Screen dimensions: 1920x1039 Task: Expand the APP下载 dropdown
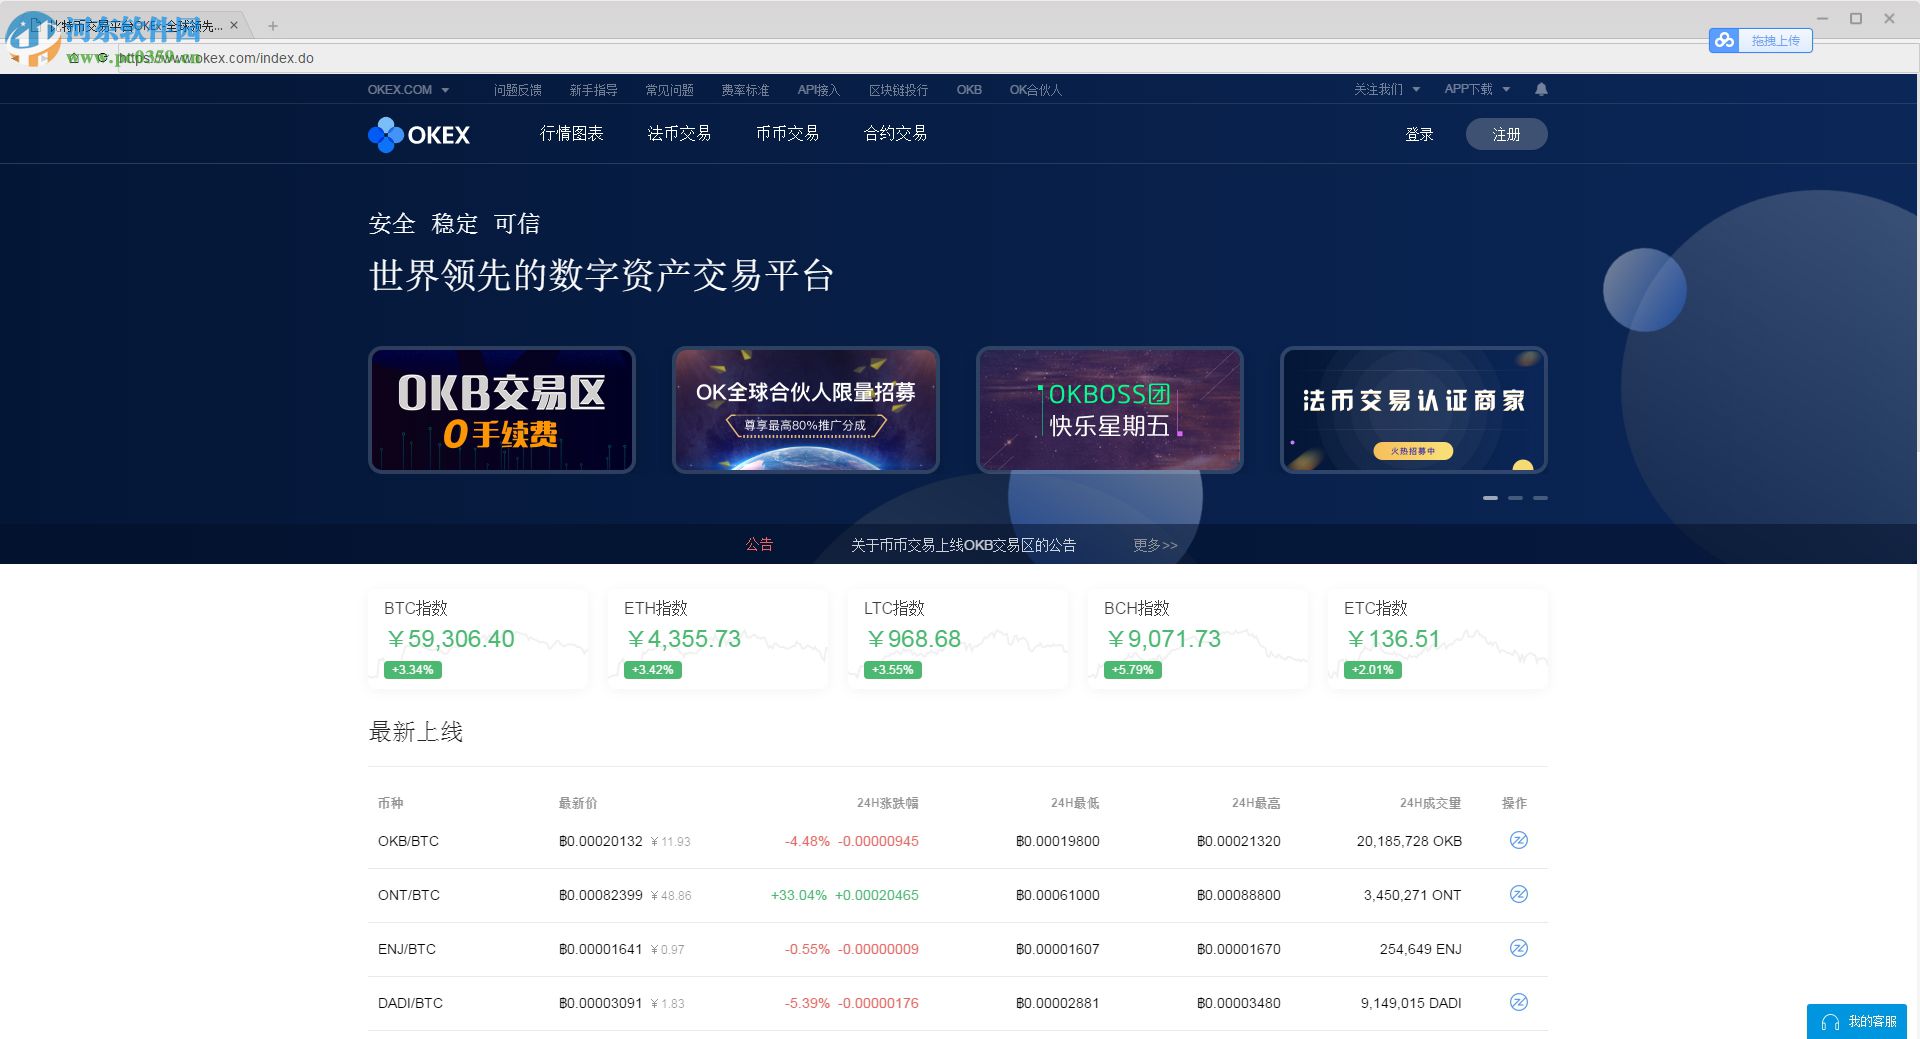[x=1477, y=89]
